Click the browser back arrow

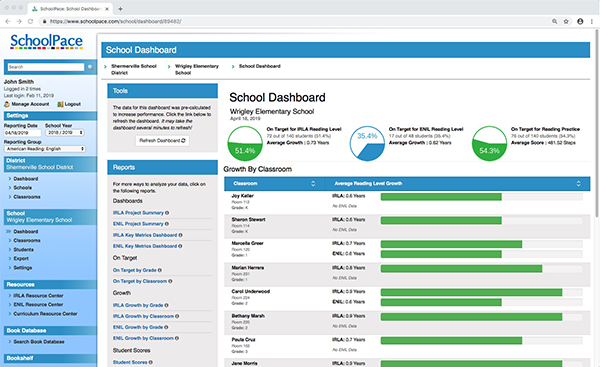click(8, 21)
